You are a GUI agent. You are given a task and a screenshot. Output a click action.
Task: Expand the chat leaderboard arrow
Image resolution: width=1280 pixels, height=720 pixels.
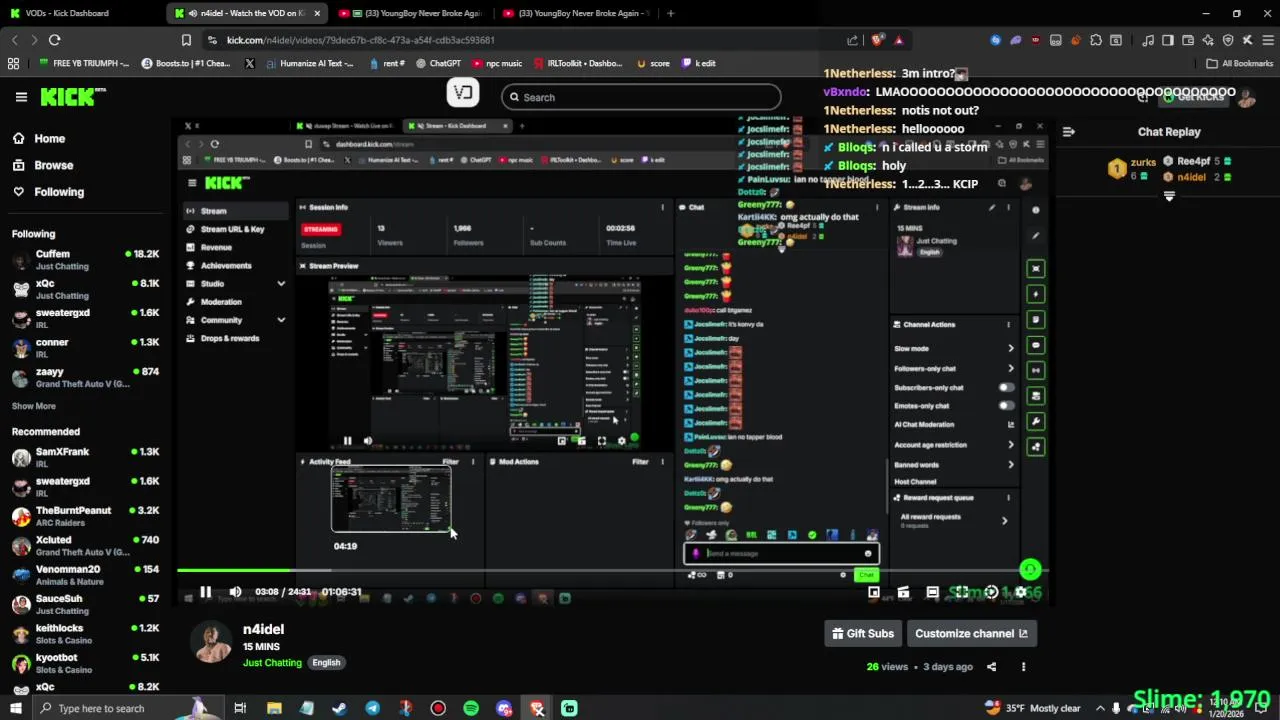1169,197
